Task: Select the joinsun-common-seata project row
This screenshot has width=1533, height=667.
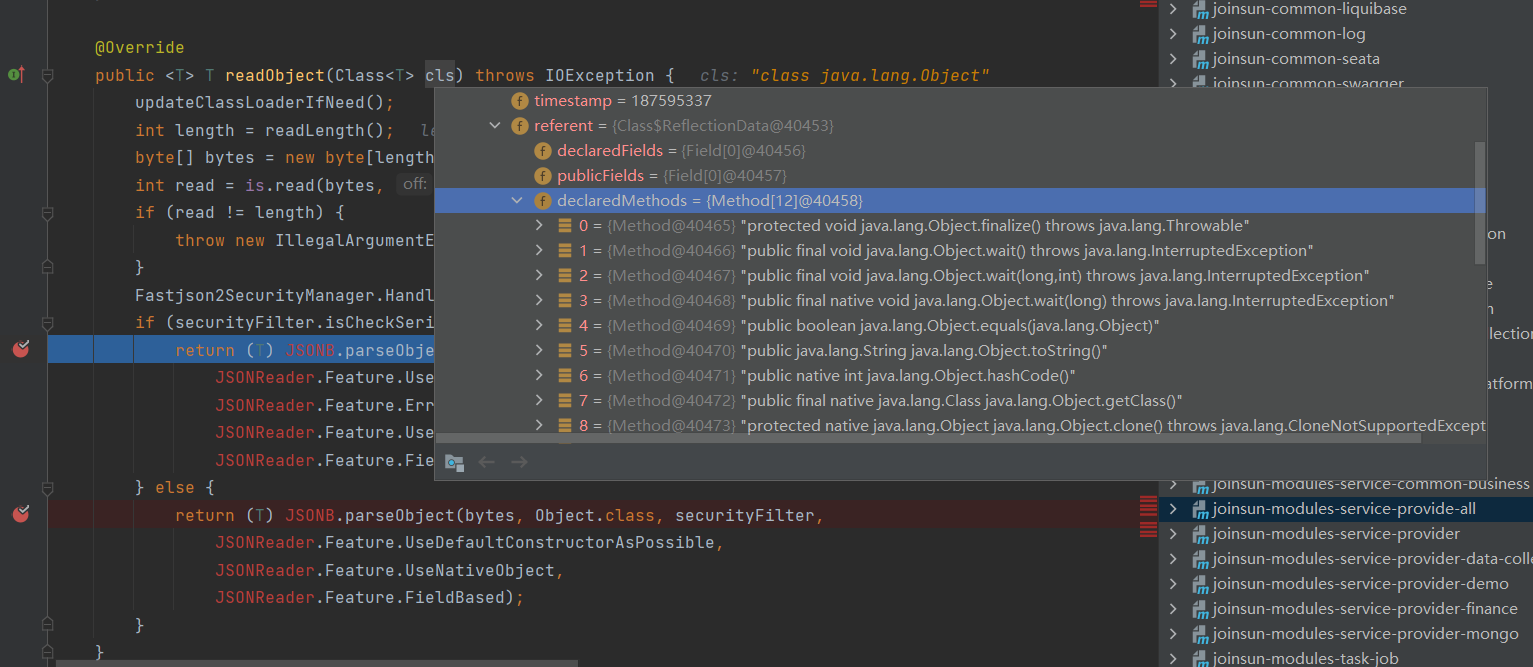Action: click(1346, 59)
